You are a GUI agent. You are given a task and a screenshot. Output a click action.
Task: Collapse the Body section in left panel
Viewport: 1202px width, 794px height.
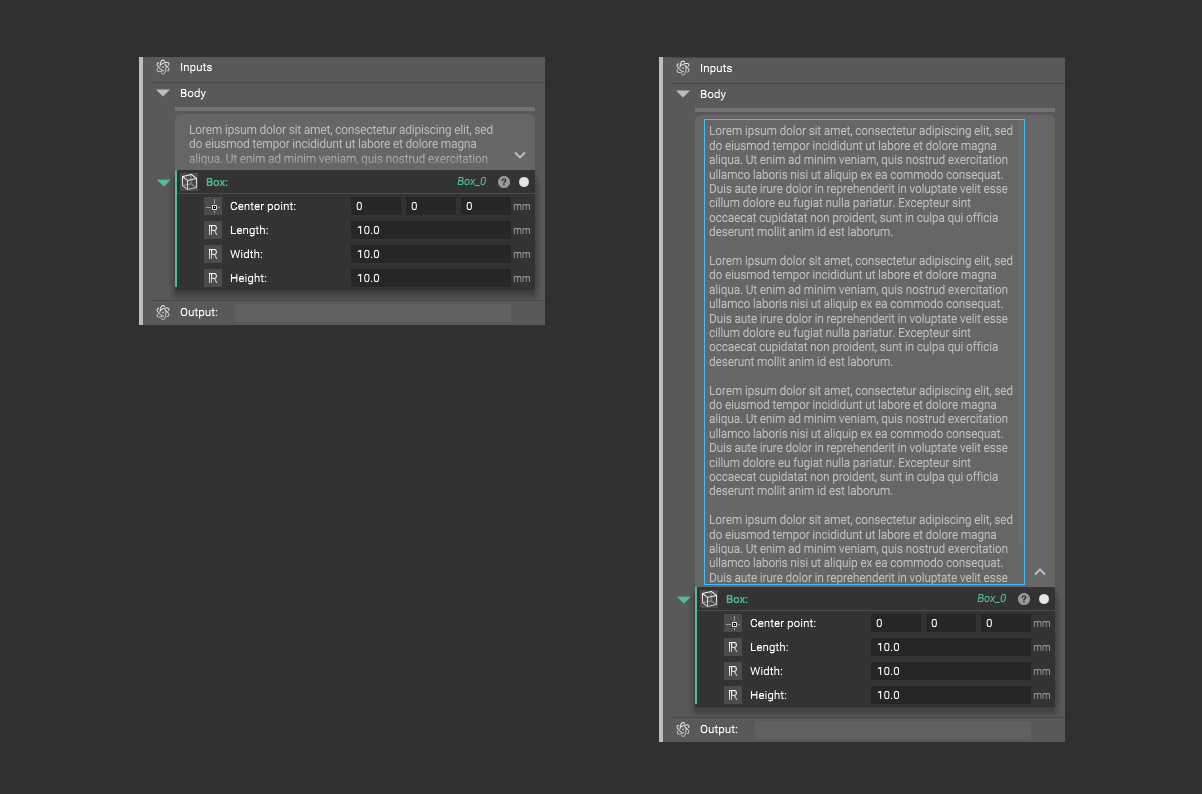coord(163,93)
